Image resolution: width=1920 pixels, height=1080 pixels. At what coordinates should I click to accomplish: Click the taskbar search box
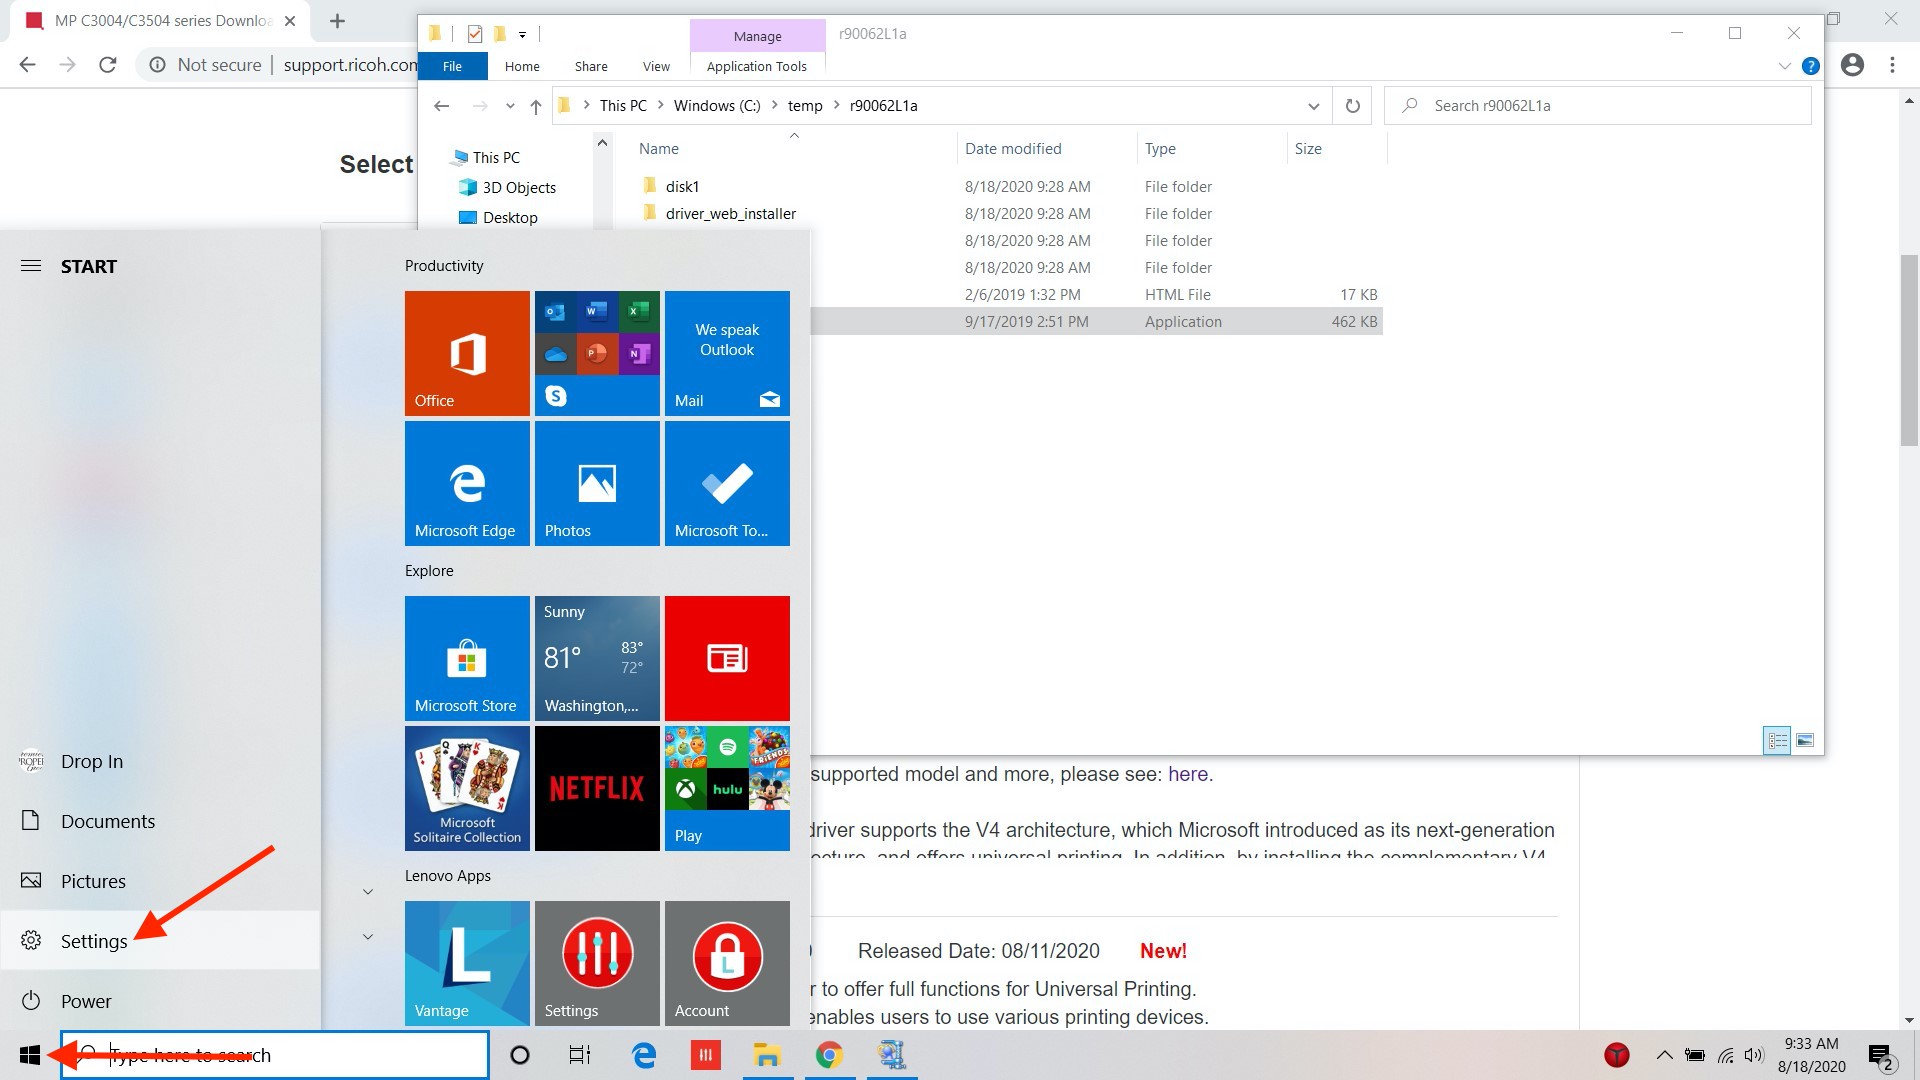pyautogui.click(x=275, y=1055)
